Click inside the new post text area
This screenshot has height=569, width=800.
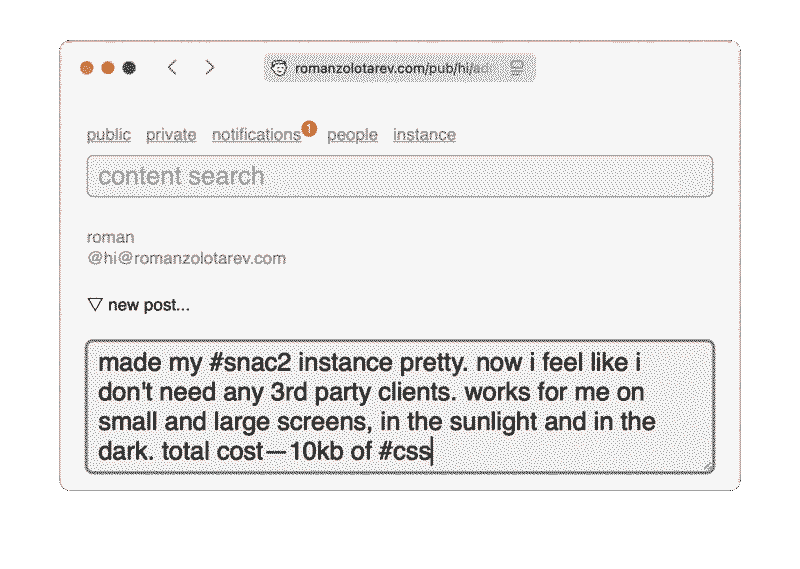[x=400, y=405]
